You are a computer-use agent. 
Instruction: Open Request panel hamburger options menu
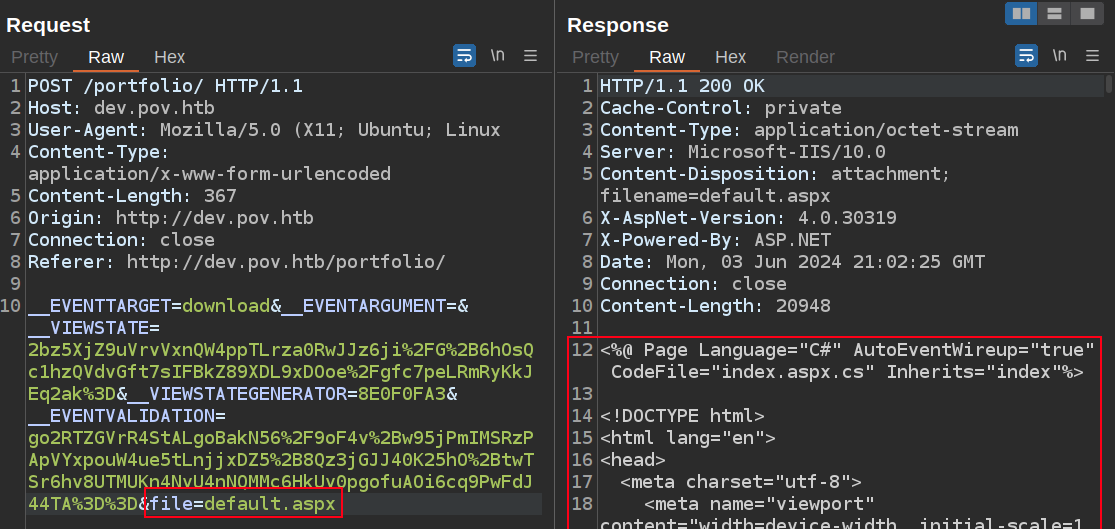pos(531,56)
